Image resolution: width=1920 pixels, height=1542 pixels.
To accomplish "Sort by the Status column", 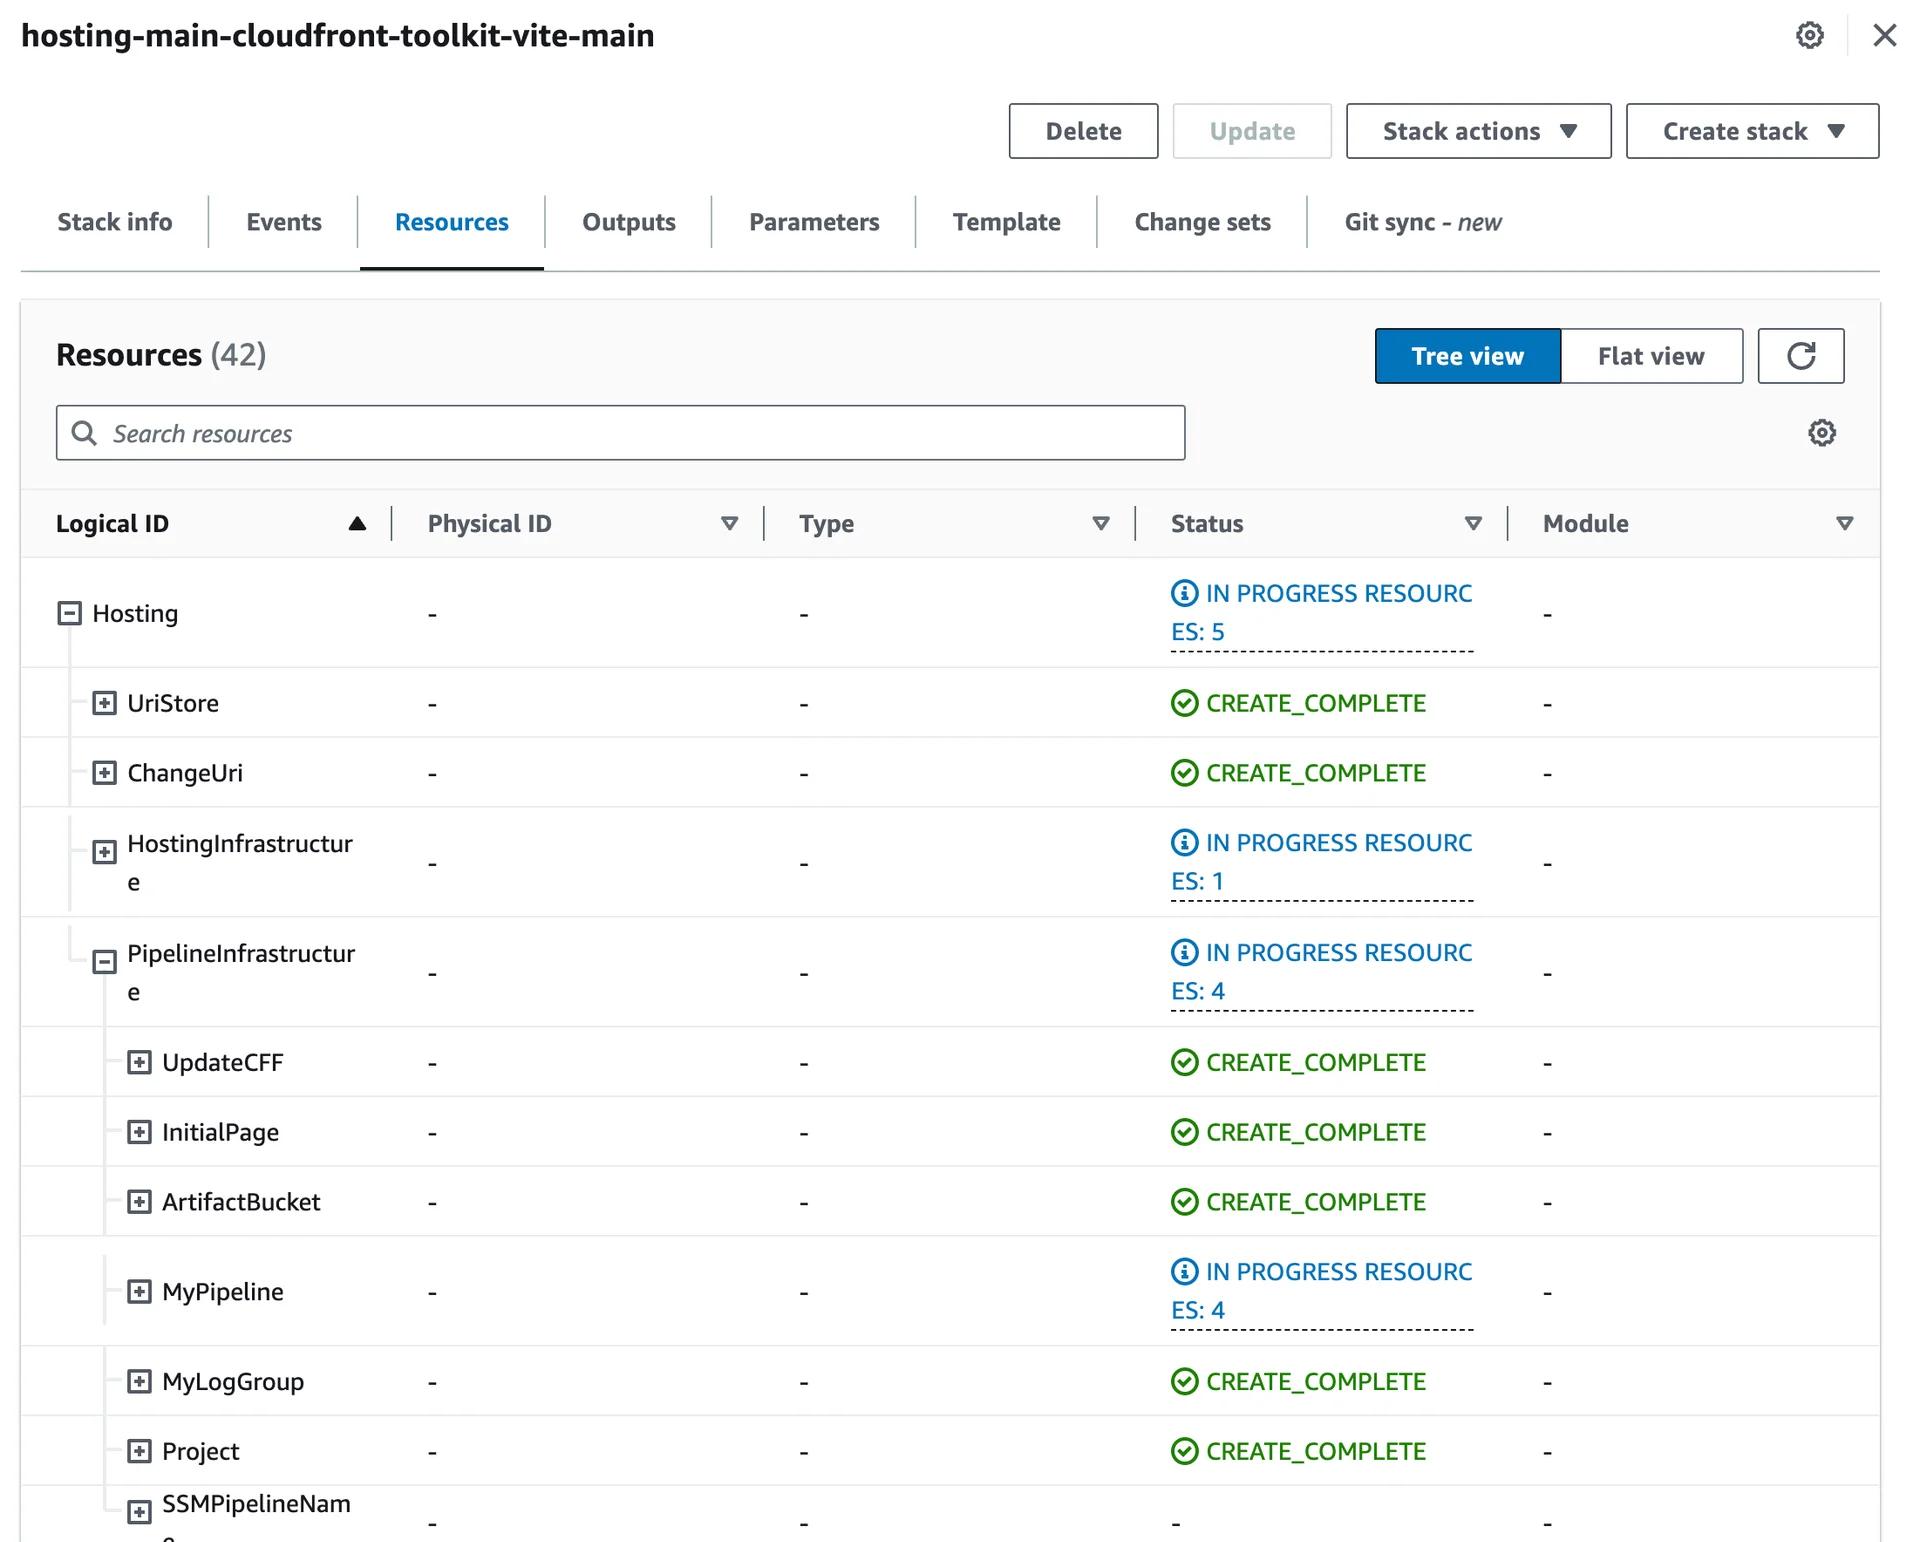I will (x=1473, y=523).
